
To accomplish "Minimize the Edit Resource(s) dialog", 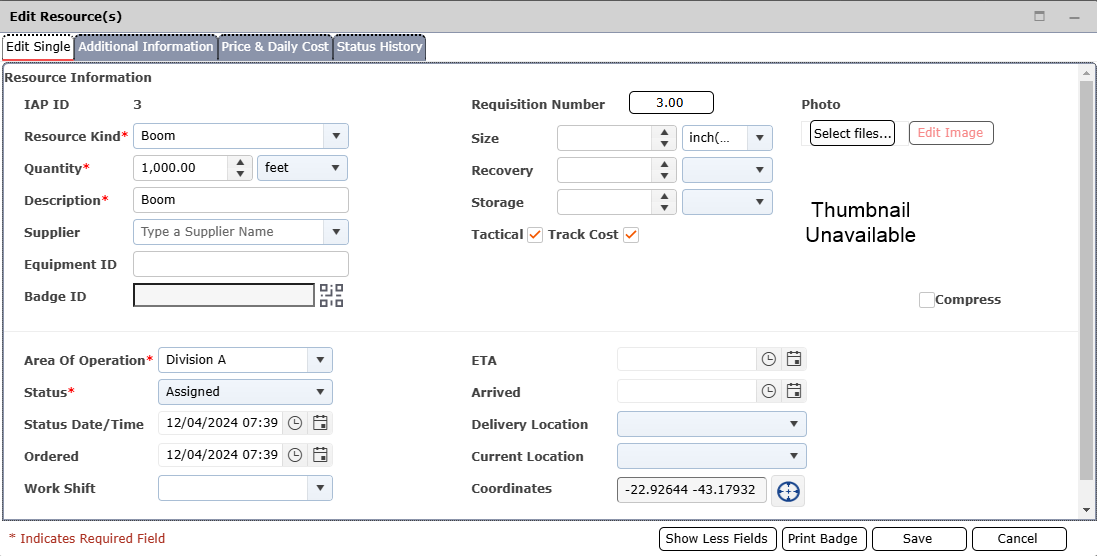I will click(x=1074, y=17).
